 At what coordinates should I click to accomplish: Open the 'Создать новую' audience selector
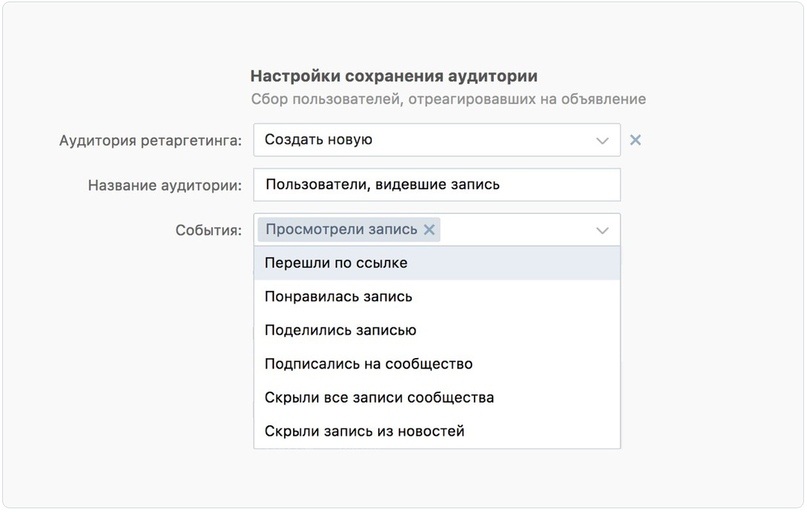click(420, 140)
